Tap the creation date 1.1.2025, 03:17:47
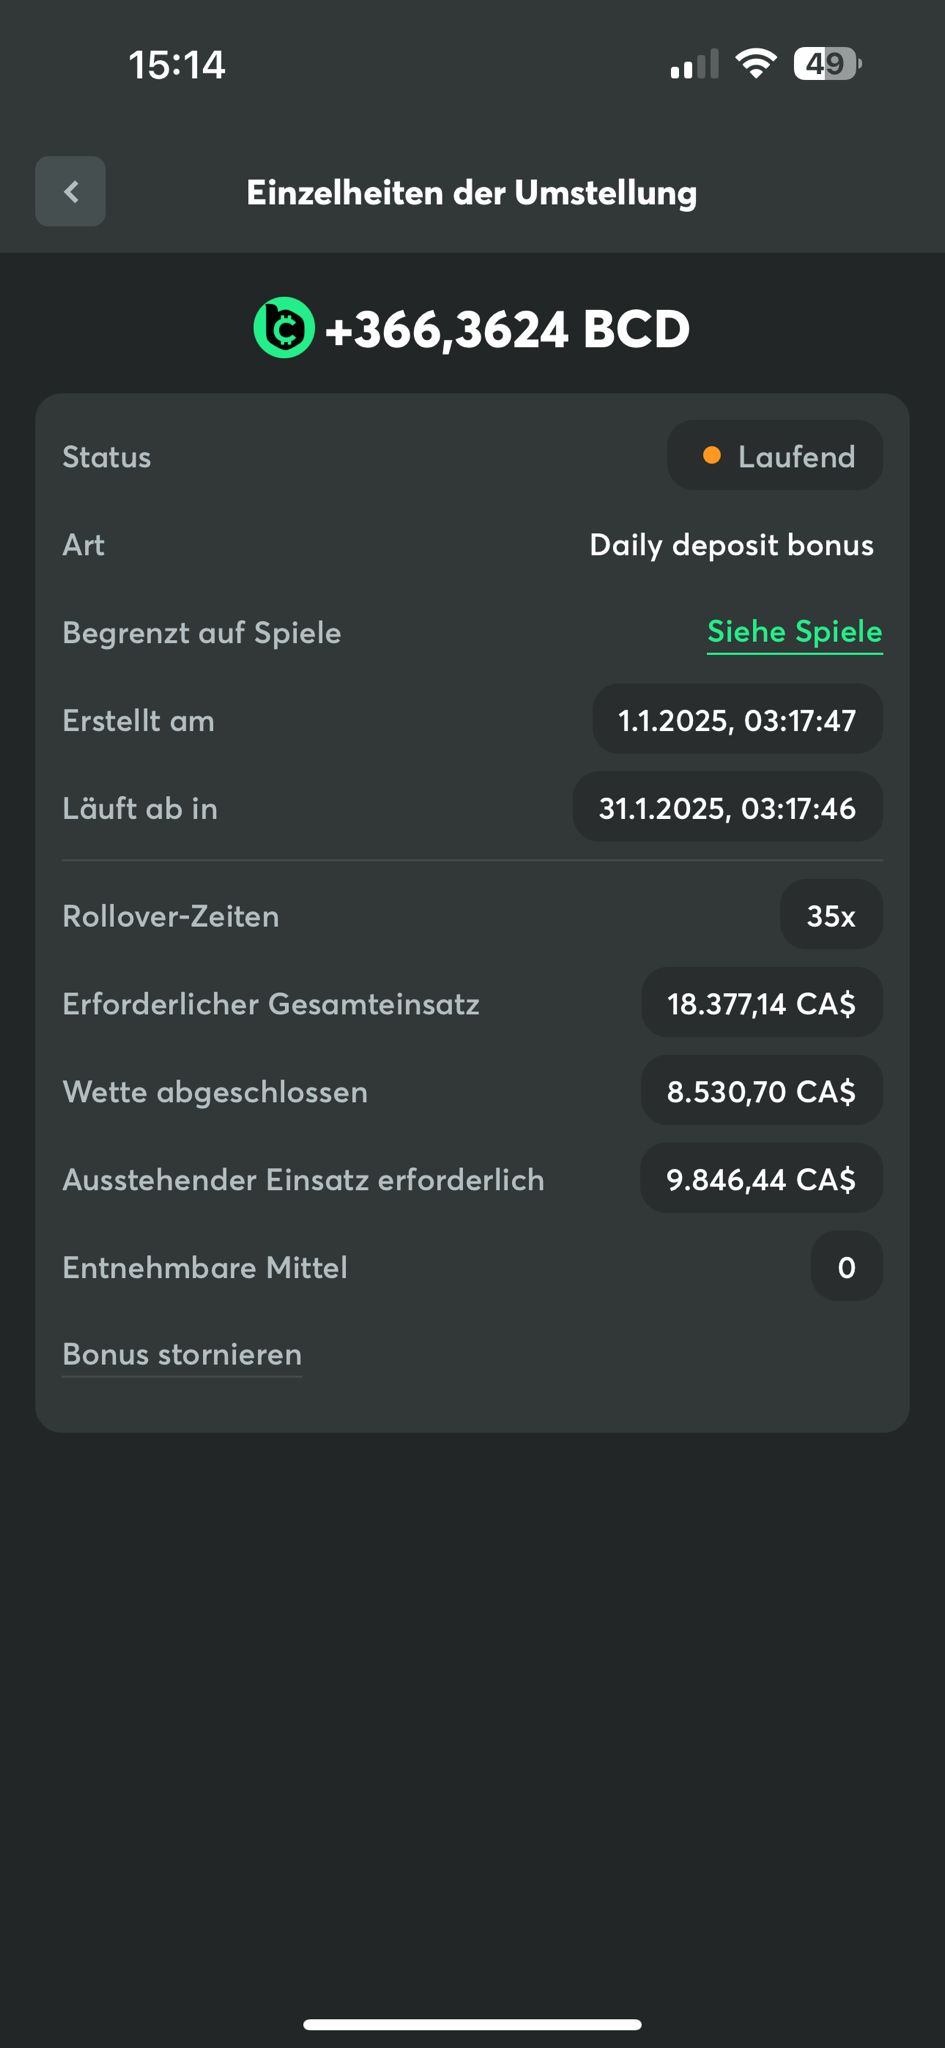 click(737, 720)
